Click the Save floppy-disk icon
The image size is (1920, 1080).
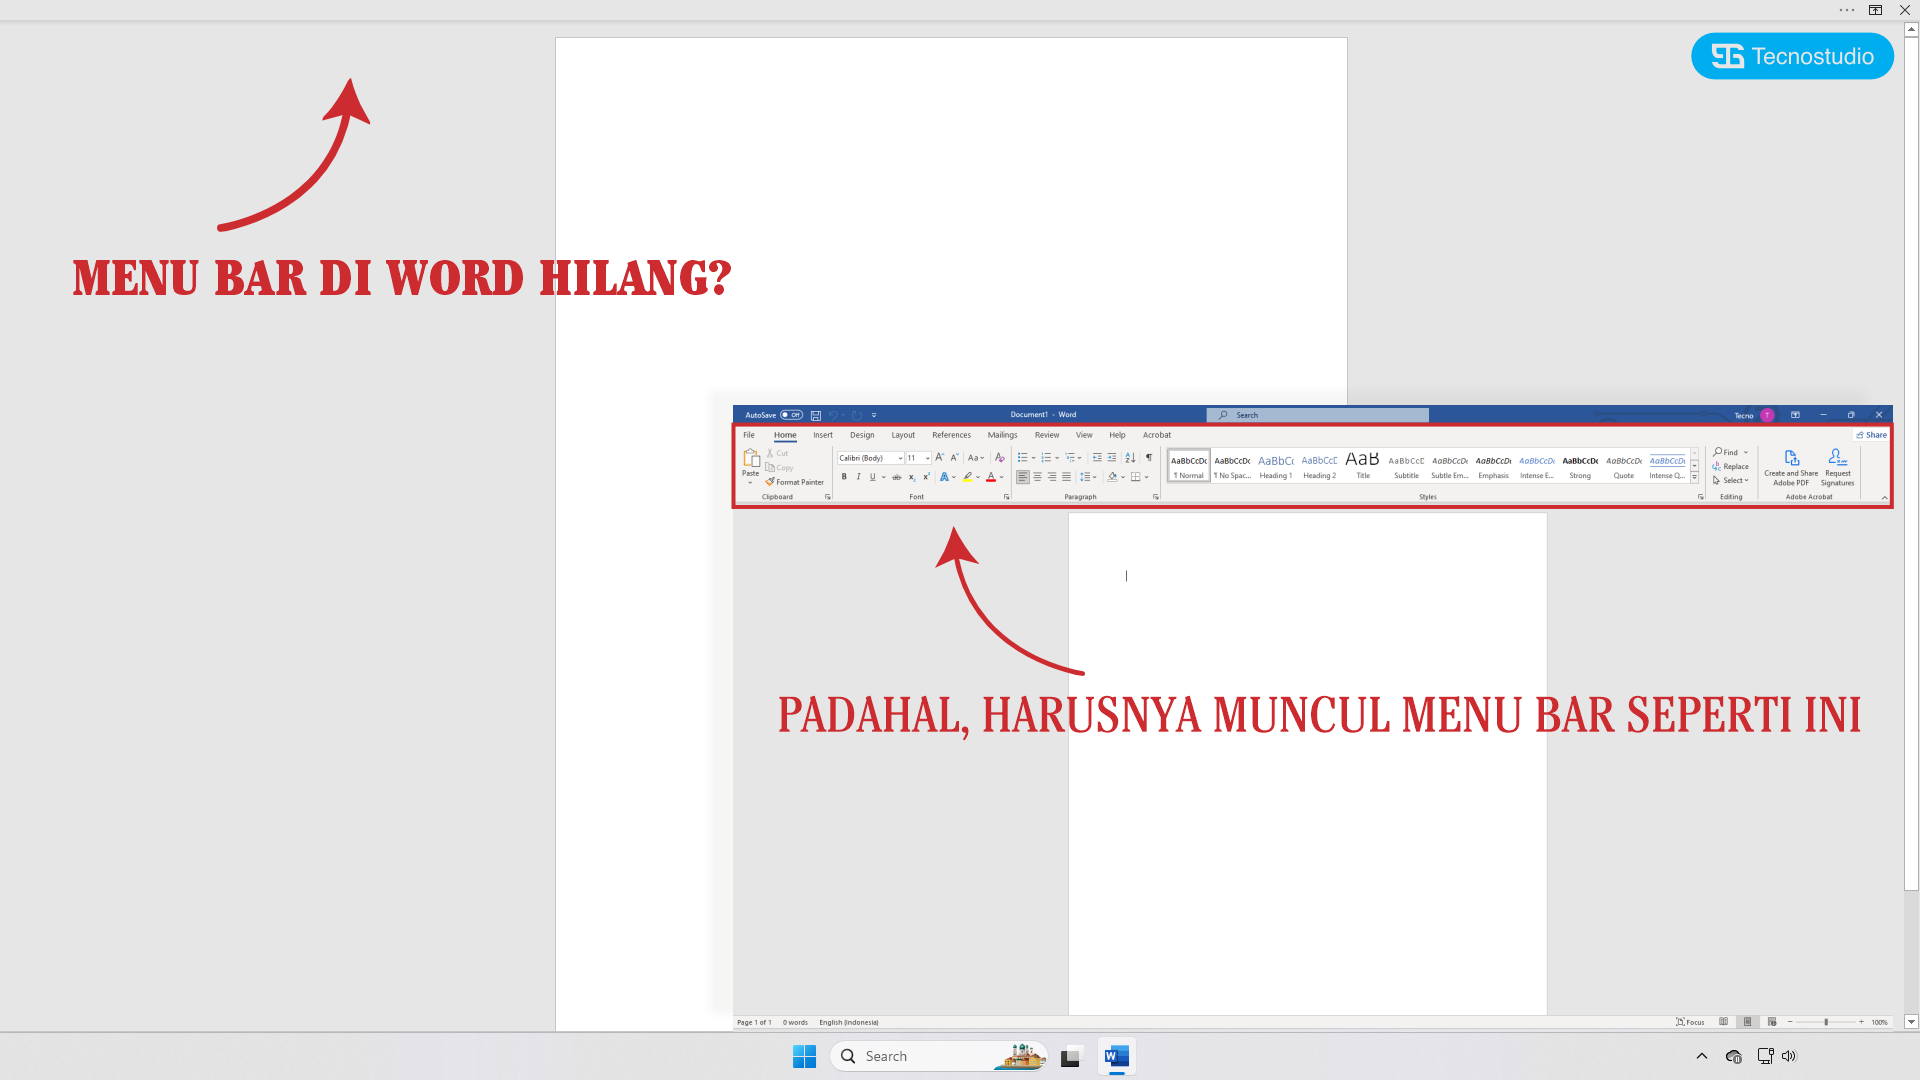pos(816,415)
